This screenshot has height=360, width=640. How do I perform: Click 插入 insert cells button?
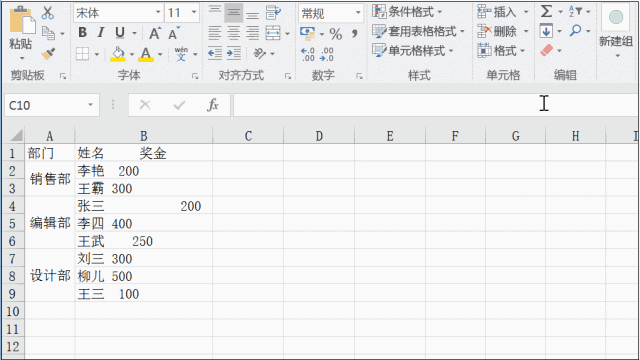click(497, 12)
